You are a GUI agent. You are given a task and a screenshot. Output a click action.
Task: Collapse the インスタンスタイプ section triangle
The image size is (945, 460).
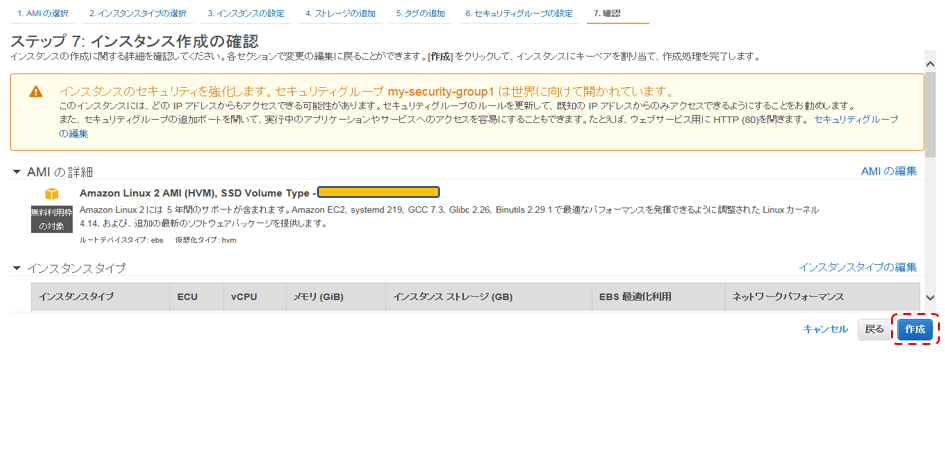[x=16, y=268]
